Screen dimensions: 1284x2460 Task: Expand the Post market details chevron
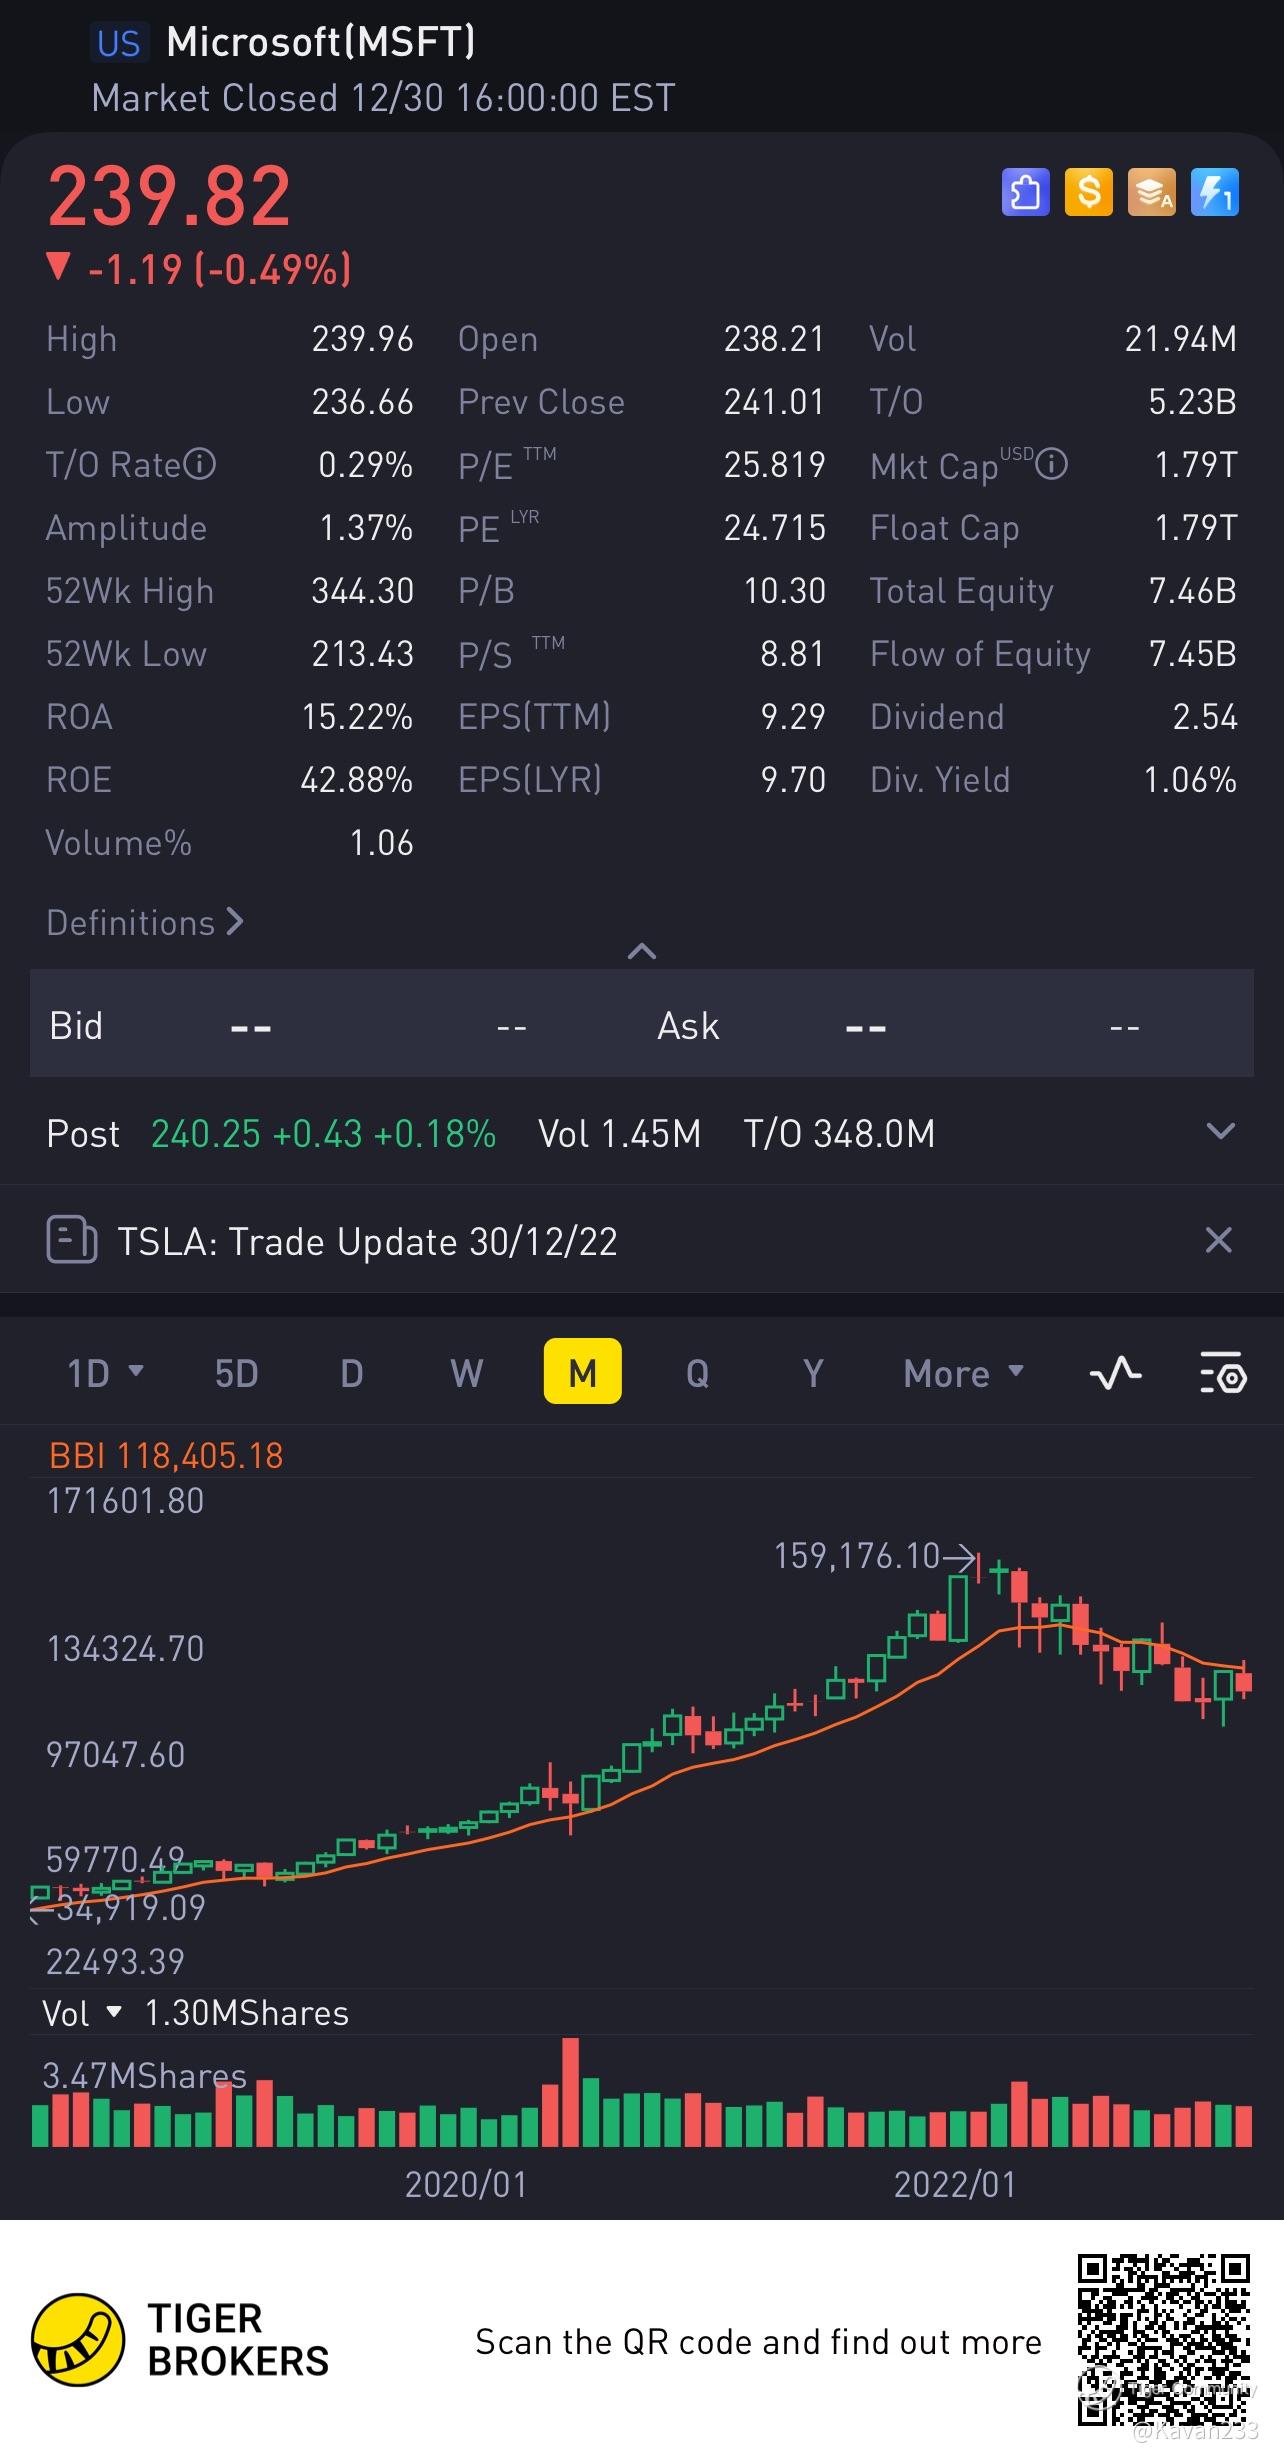(1221, 1132)
